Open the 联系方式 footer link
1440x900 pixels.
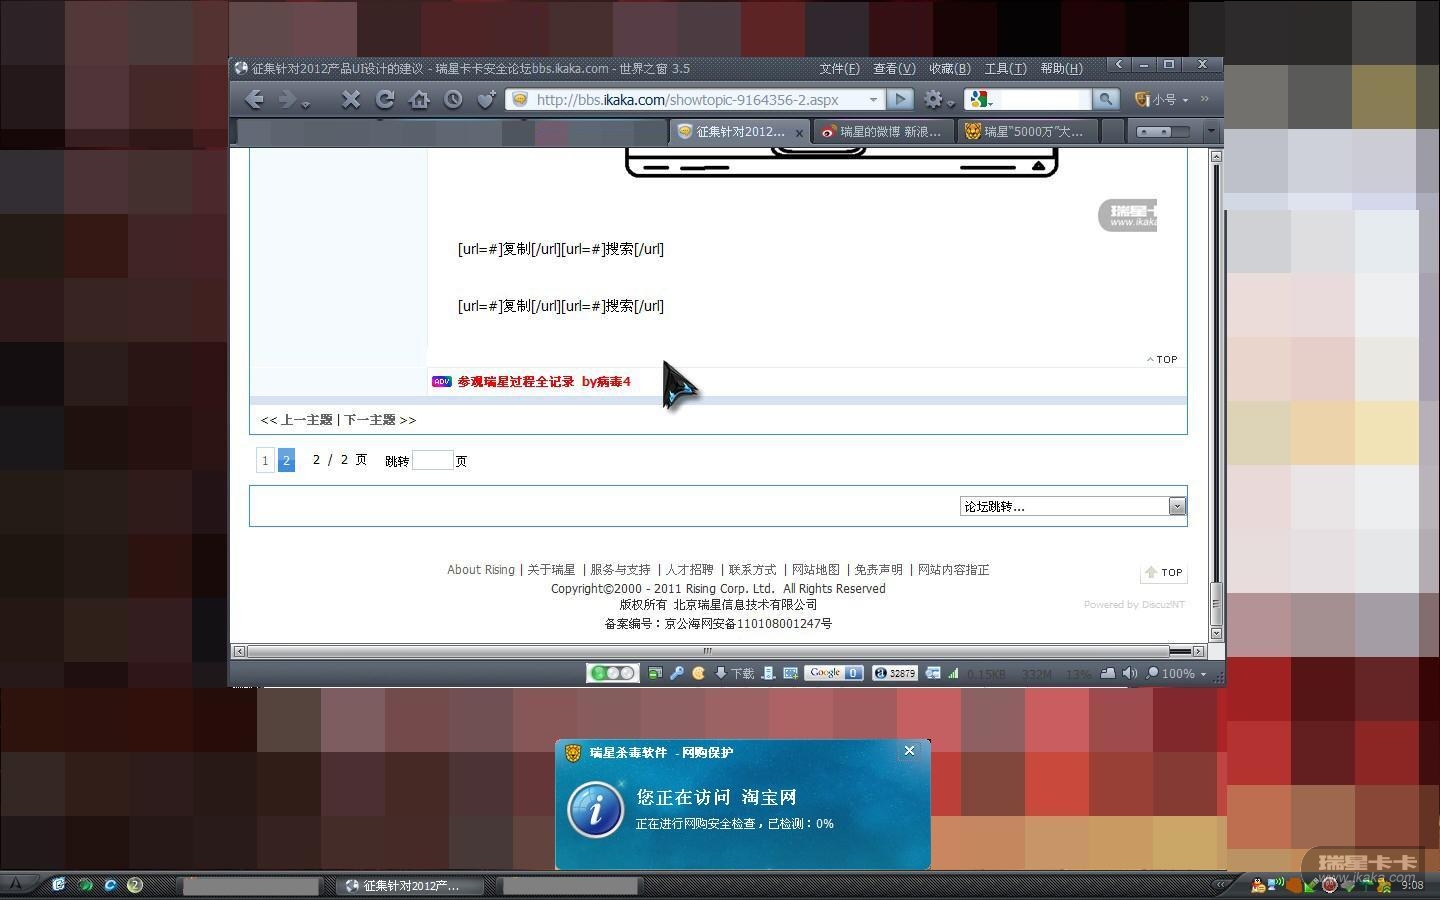tap(752, 569)
